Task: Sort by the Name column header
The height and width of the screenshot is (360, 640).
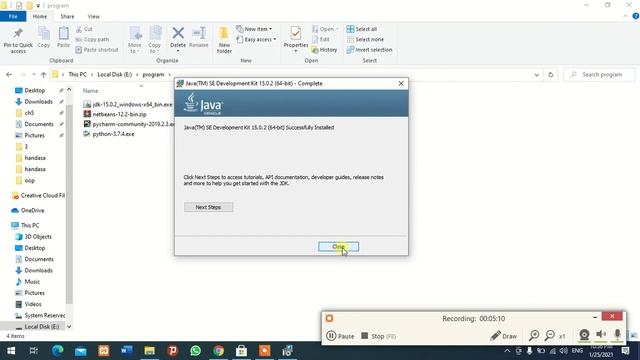Action: click(x=91, y=91)
